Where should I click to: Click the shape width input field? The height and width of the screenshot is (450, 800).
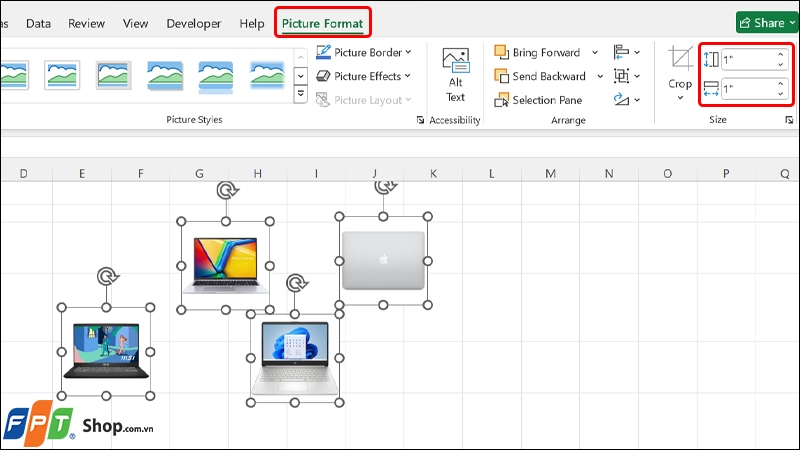point(748,89)
